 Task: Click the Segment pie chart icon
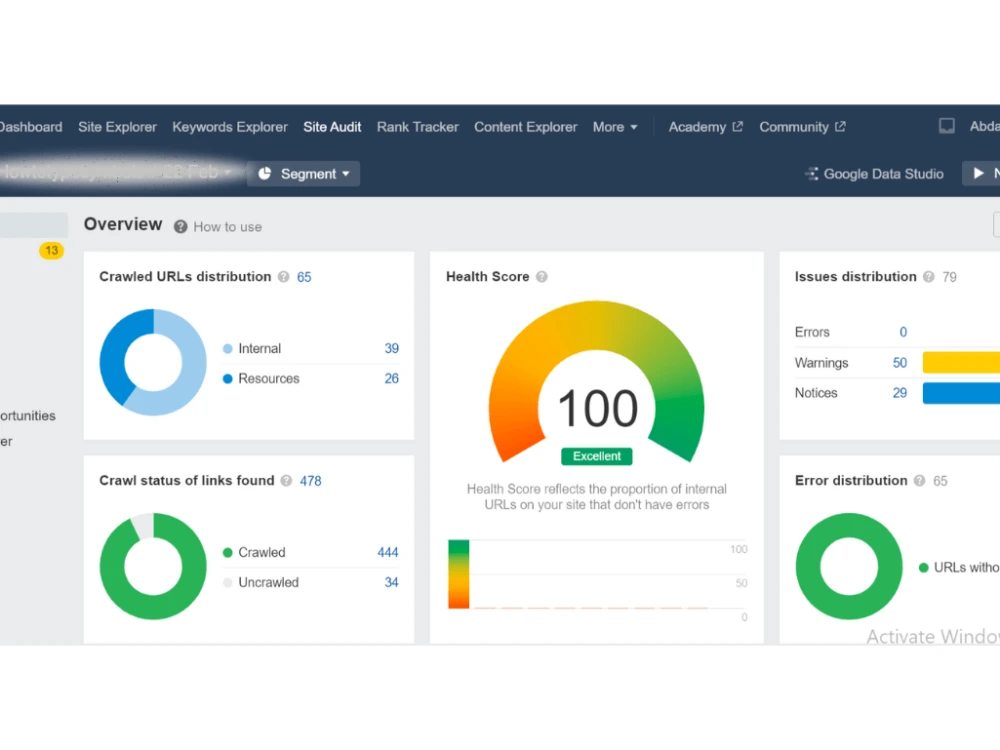pos(265,173)
